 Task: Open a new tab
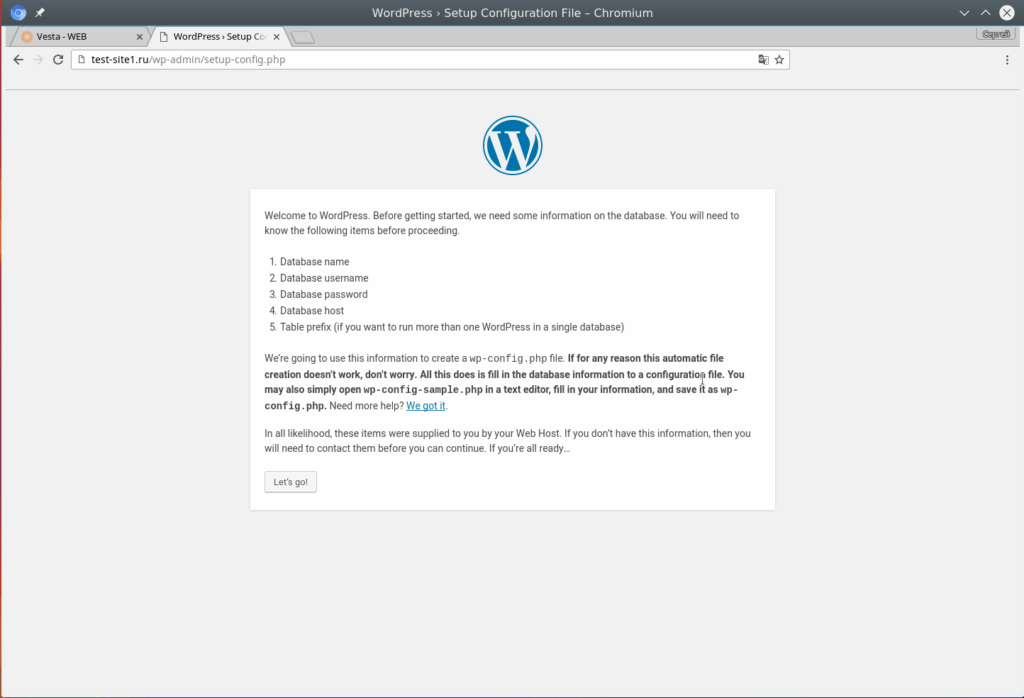tap(302, 37)
